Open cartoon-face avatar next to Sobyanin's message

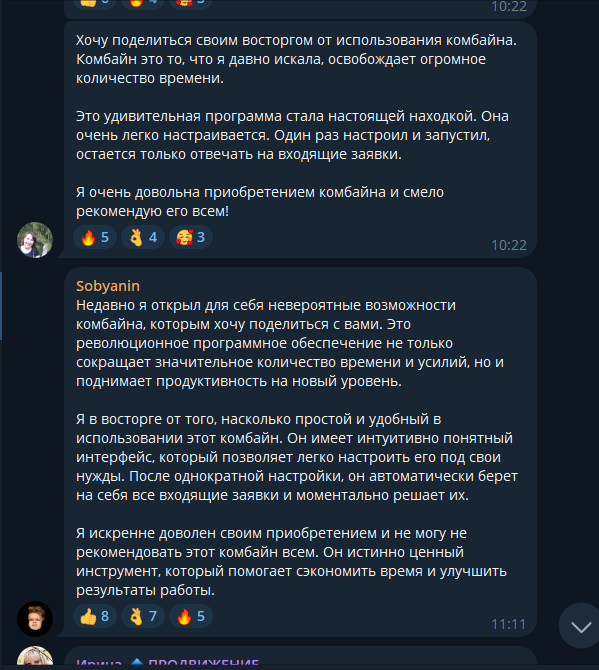pos(35,619)
